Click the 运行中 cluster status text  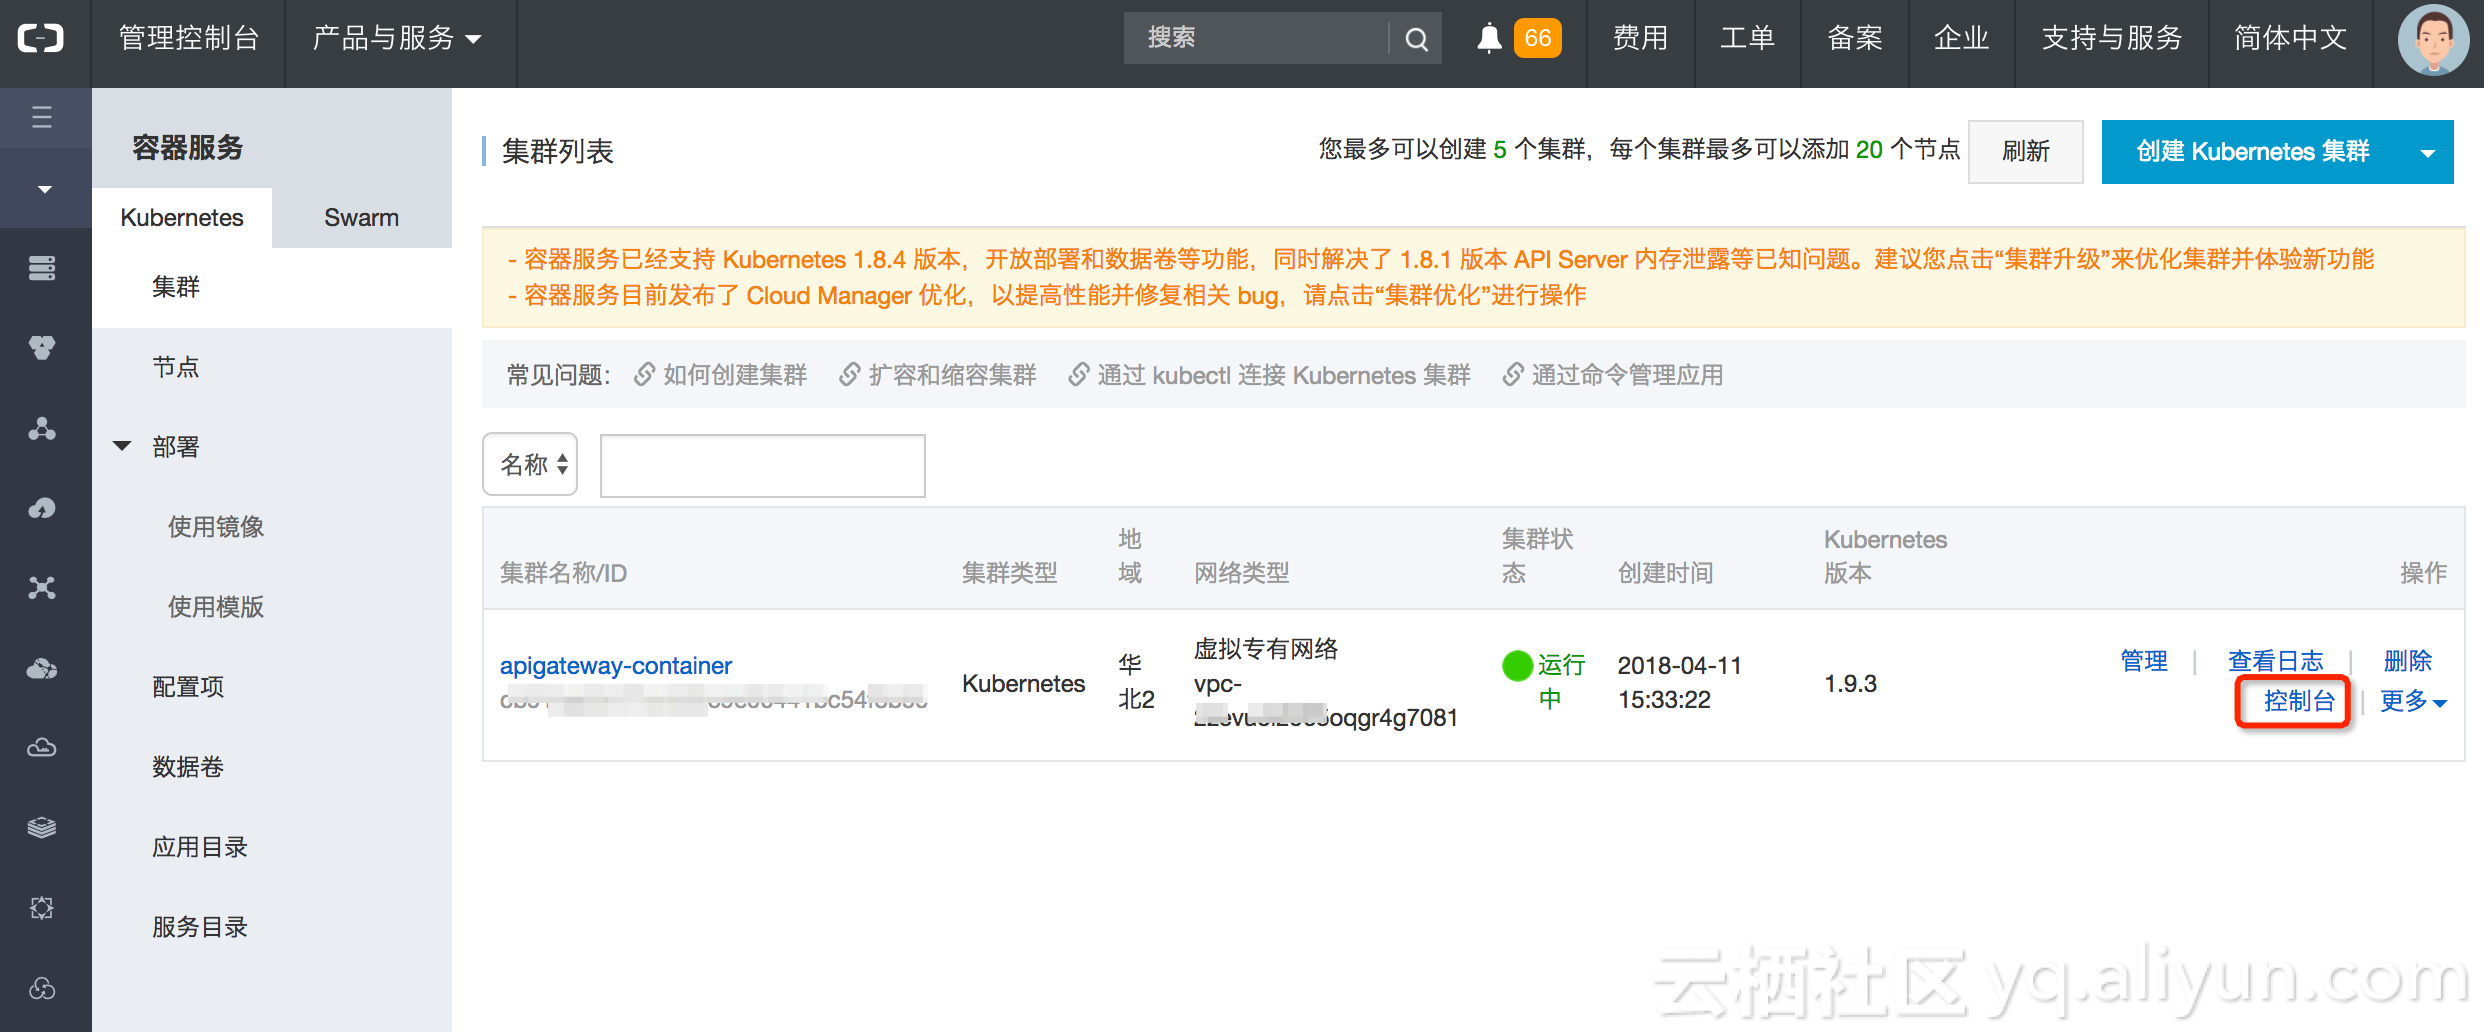(1561, 682)
